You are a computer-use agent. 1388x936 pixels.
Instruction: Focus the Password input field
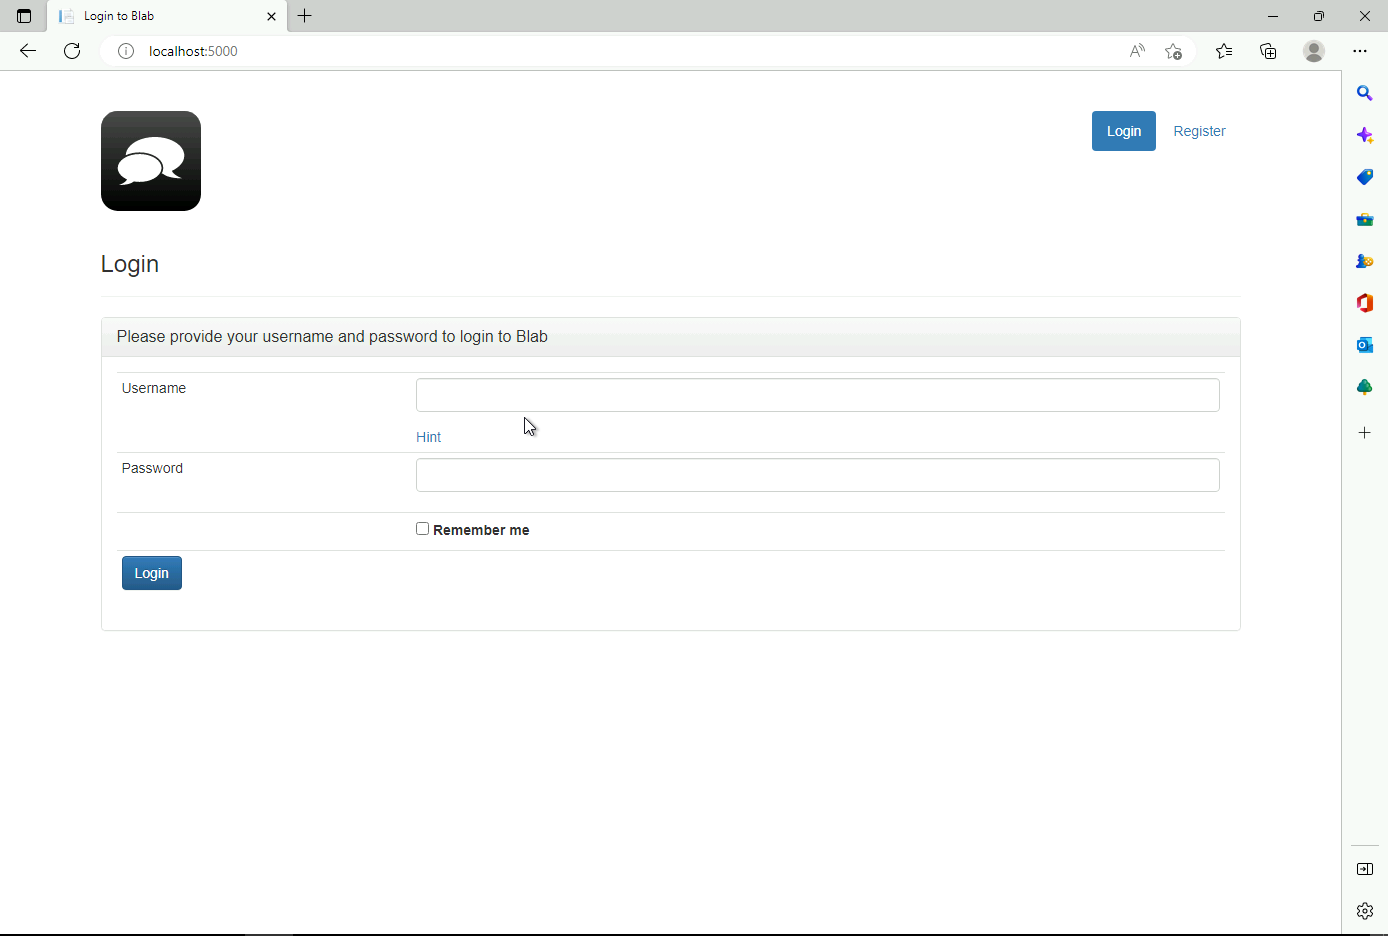coord(818,475)
